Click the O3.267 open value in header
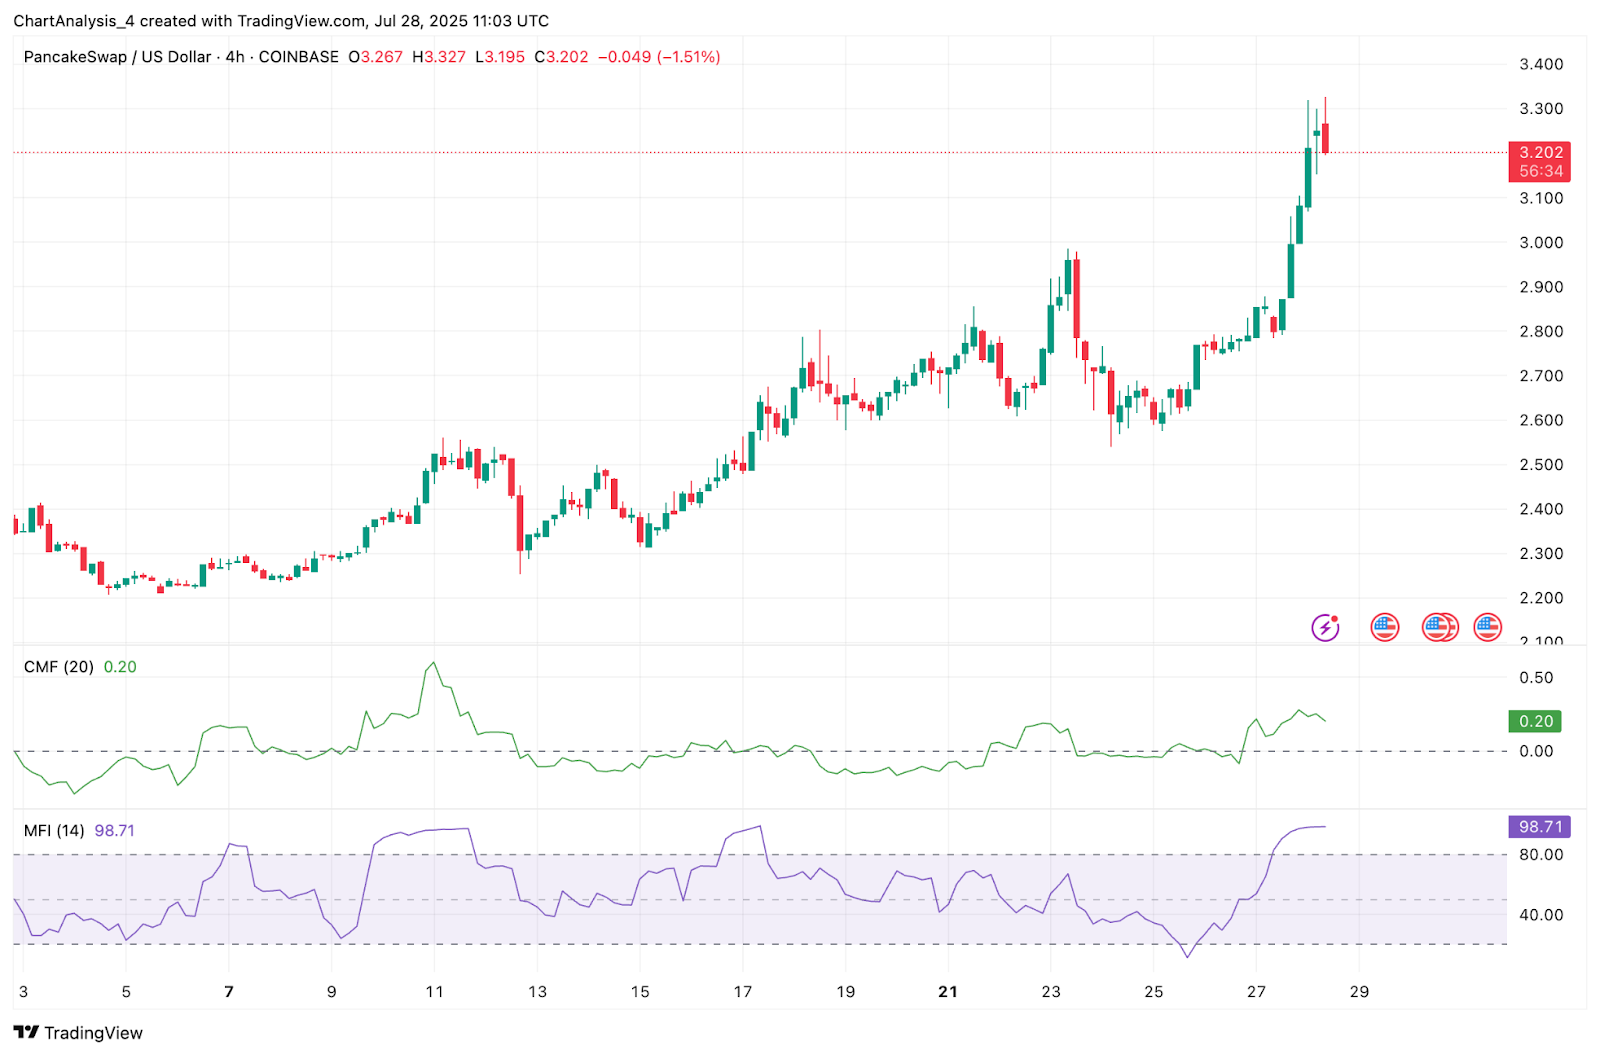Viewport: 1600px width, 1055px height. 375,57
